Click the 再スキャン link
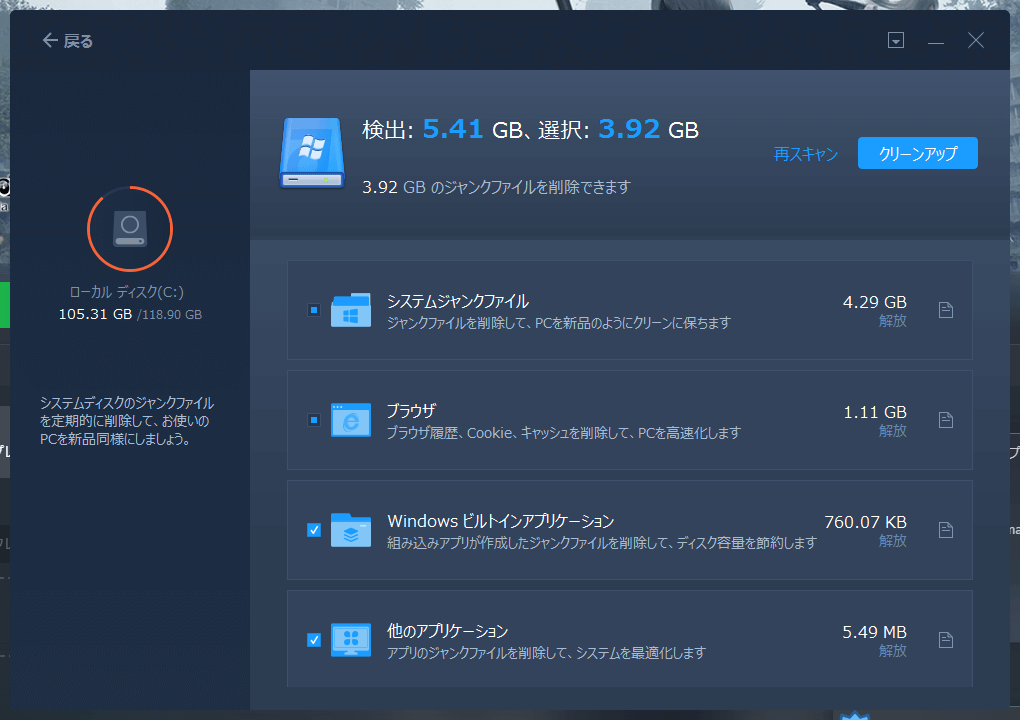This screenshot has height=720, width=1020. pyautogui.click(x=805, y=154)
